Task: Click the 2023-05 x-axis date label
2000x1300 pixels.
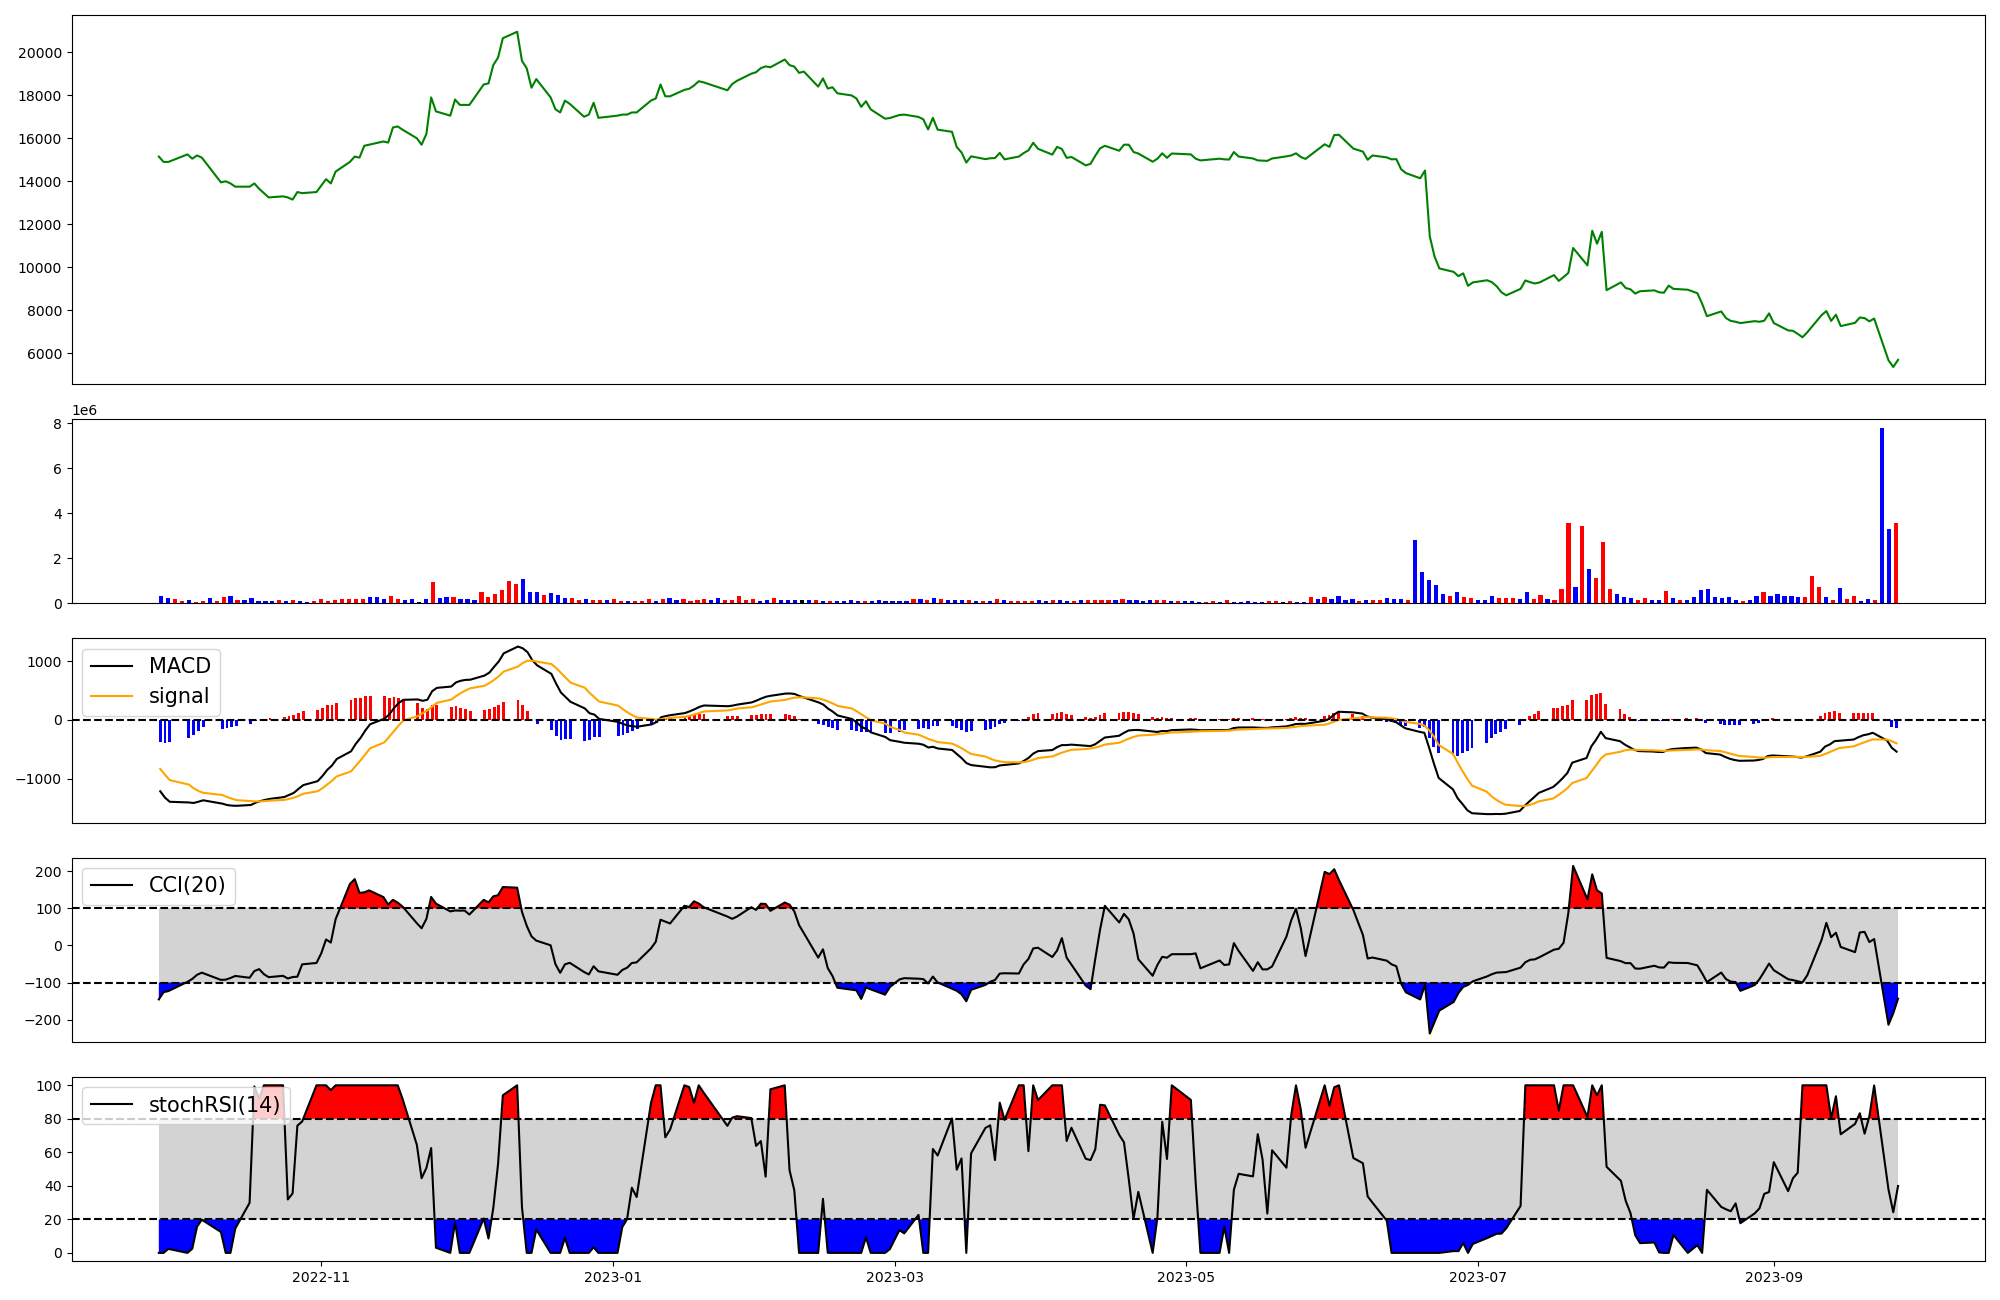Action: click(1186, 1277)
